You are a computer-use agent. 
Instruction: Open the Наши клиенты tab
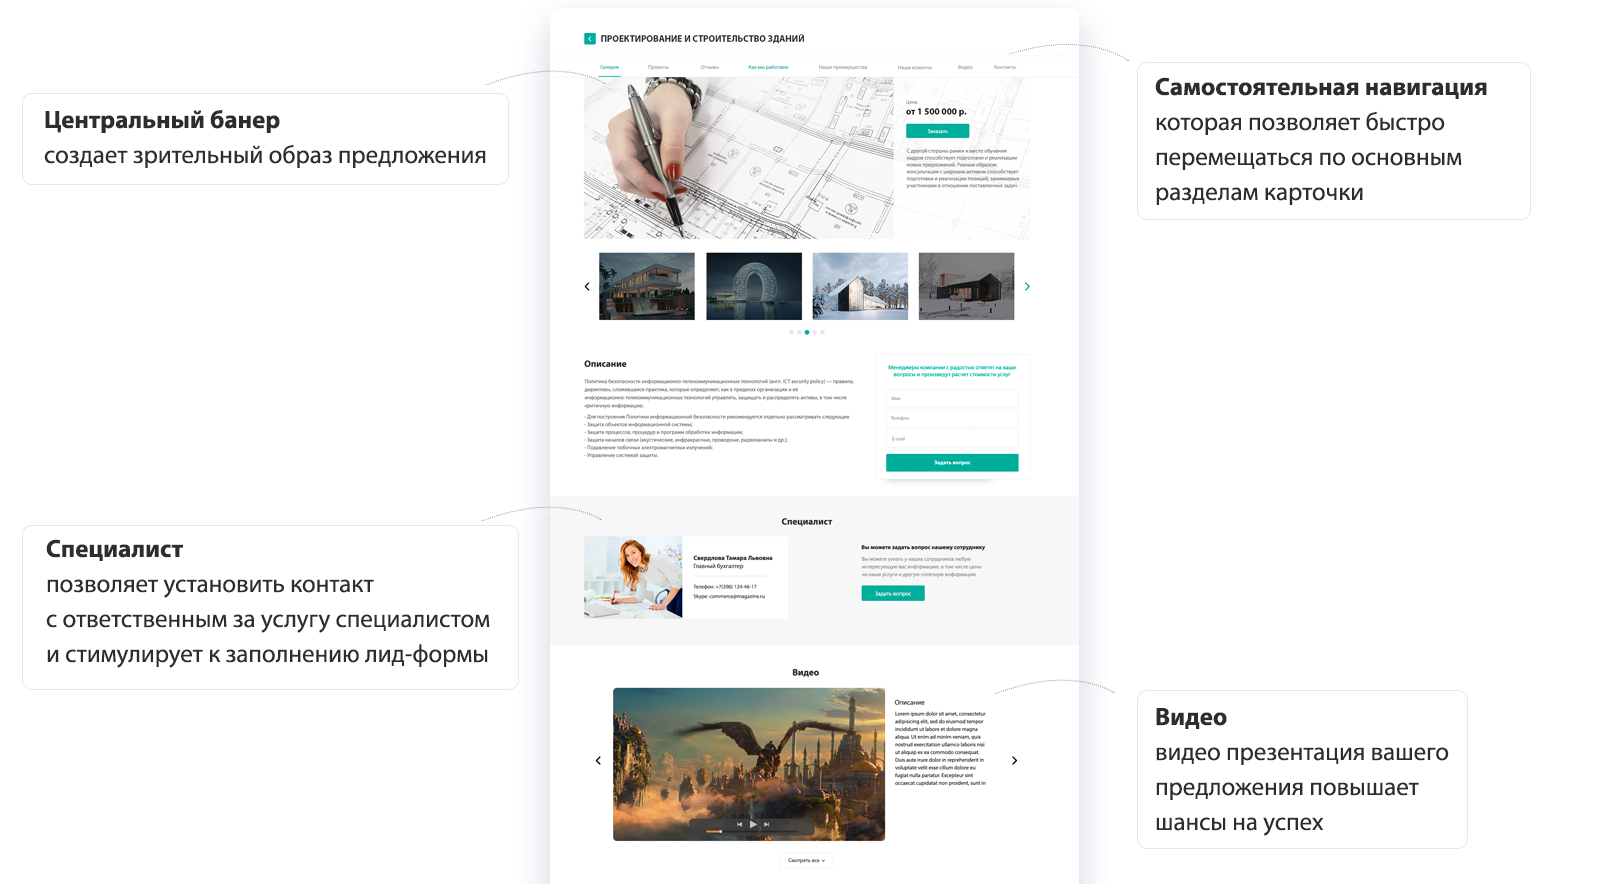coord(914,67)
